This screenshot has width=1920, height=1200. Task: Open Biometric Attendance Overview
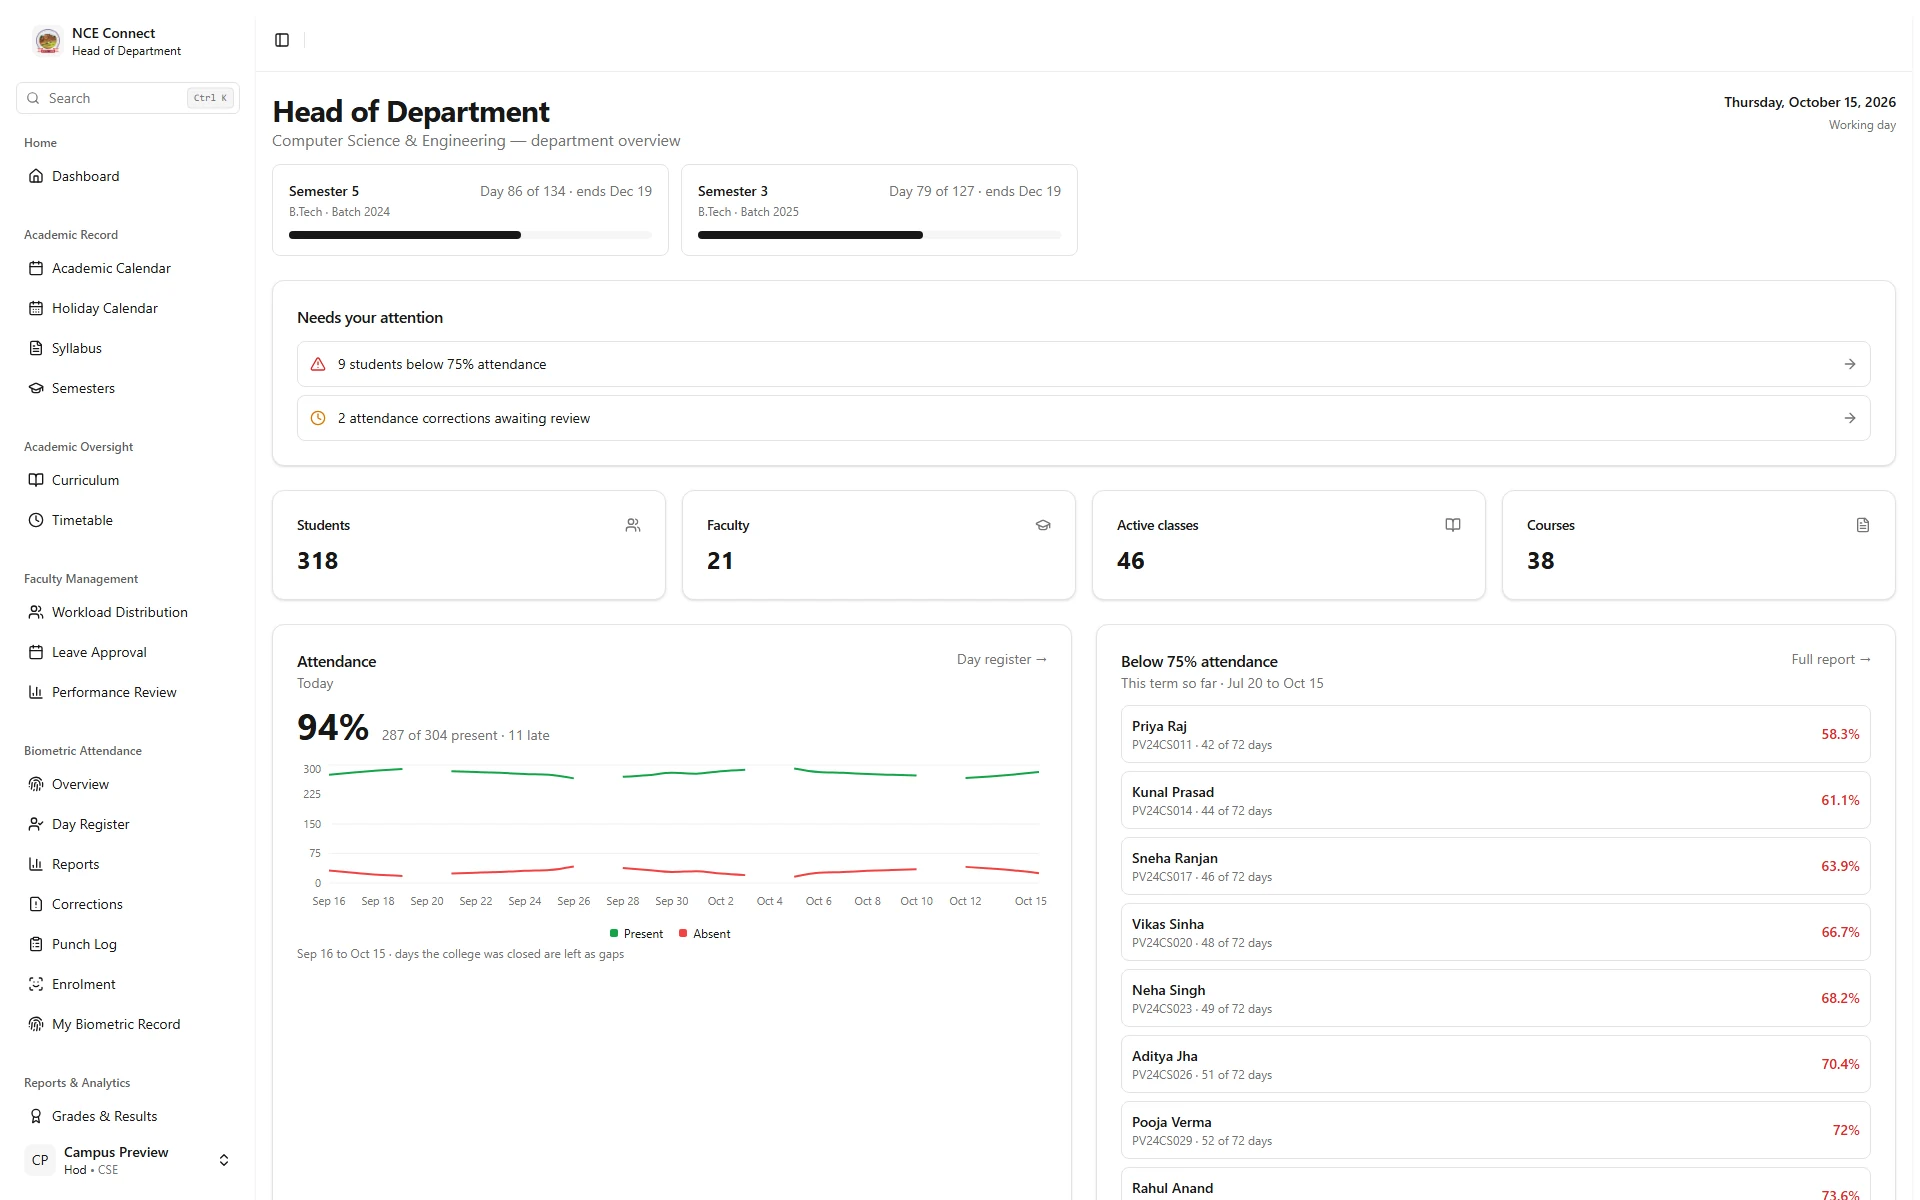pyautogui.click(x=128, y=784)
